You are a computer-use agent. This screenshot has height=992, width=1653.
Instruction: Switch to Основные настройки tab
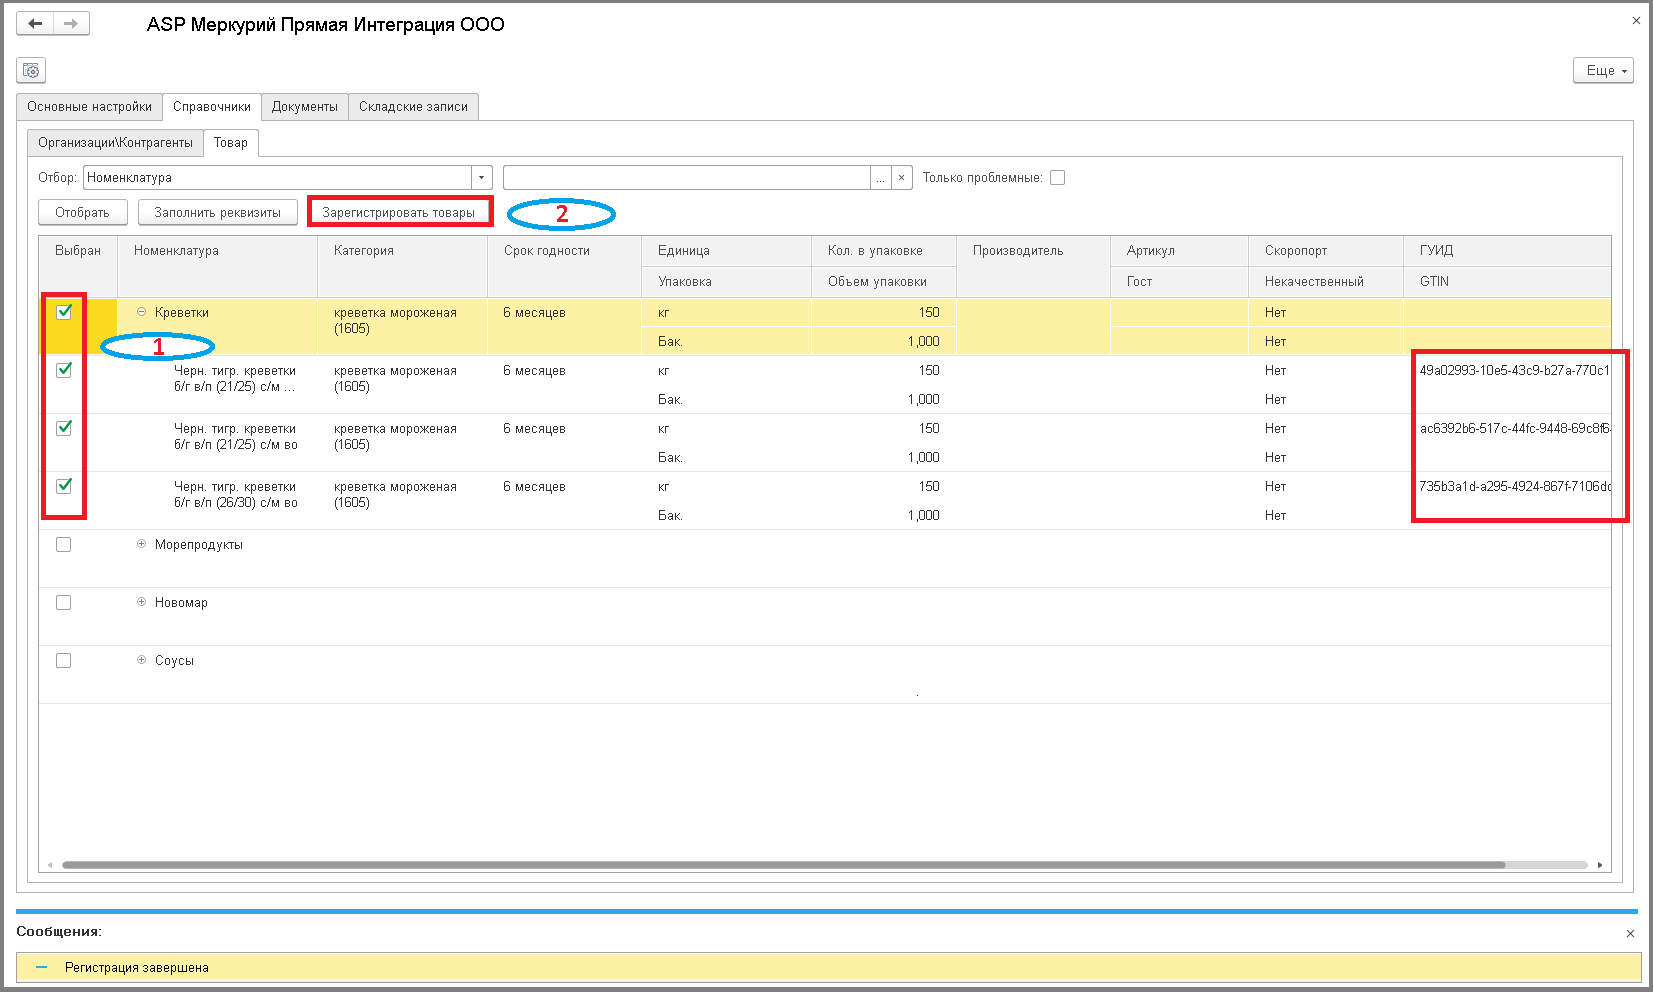(x=89, y=106)
